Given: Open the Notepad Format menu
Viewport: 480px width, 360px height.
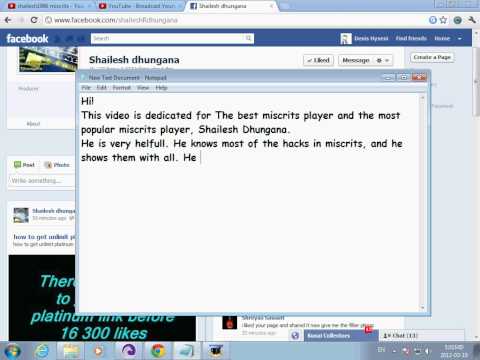Looking at the screenshot, I should (x=121, y=88).
